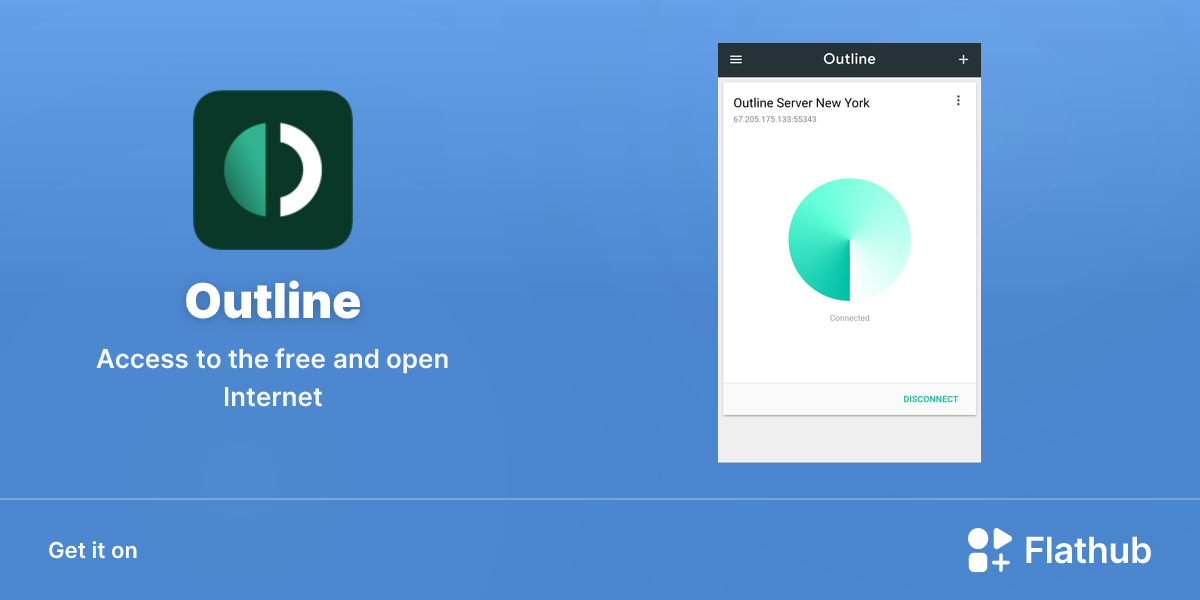Click the Outline app screenshot thumbnail
The width and height of the screenshot is (1200, 600).
pyautogui.click(x=849, y=253)
